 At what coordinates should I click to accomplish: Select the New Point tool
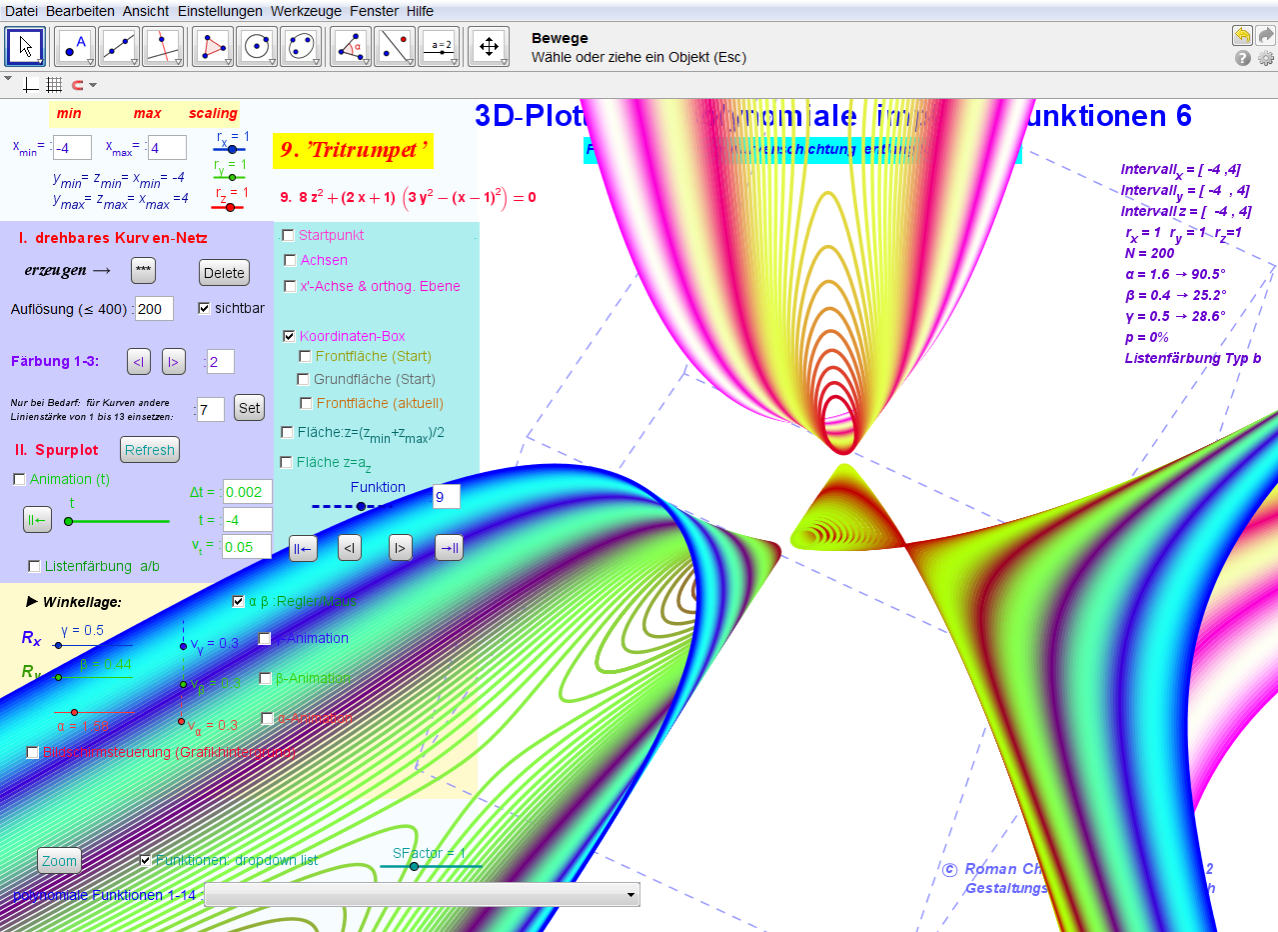click(x=74, y=46)
